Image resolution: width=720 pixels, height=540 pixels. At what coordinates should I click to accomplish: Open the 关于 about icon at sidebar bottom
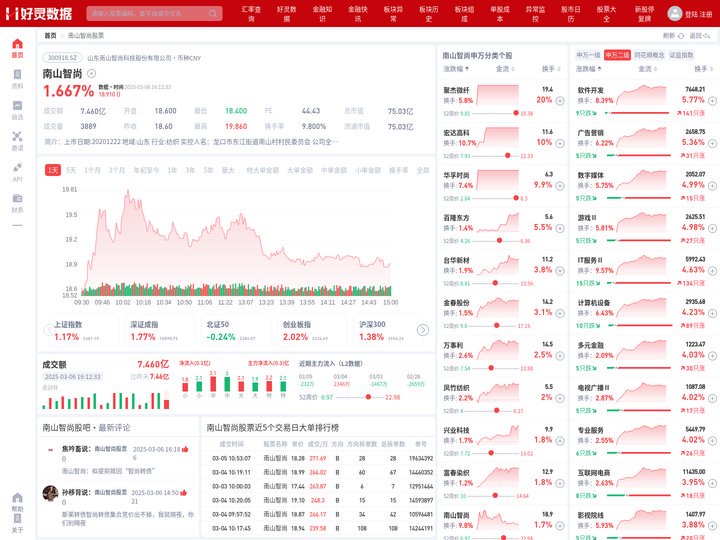point(17,519)
